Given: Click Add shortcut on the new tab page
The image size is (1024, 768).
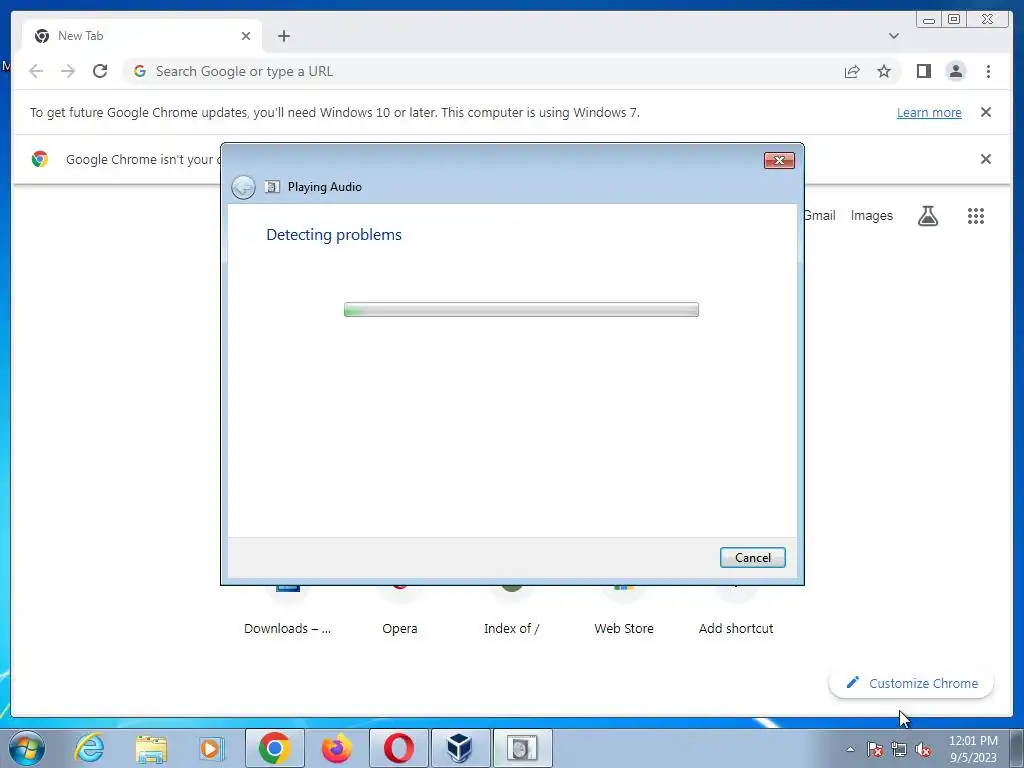Looking at the screenshot, I should pyautogui.click(x=736, y=611).
